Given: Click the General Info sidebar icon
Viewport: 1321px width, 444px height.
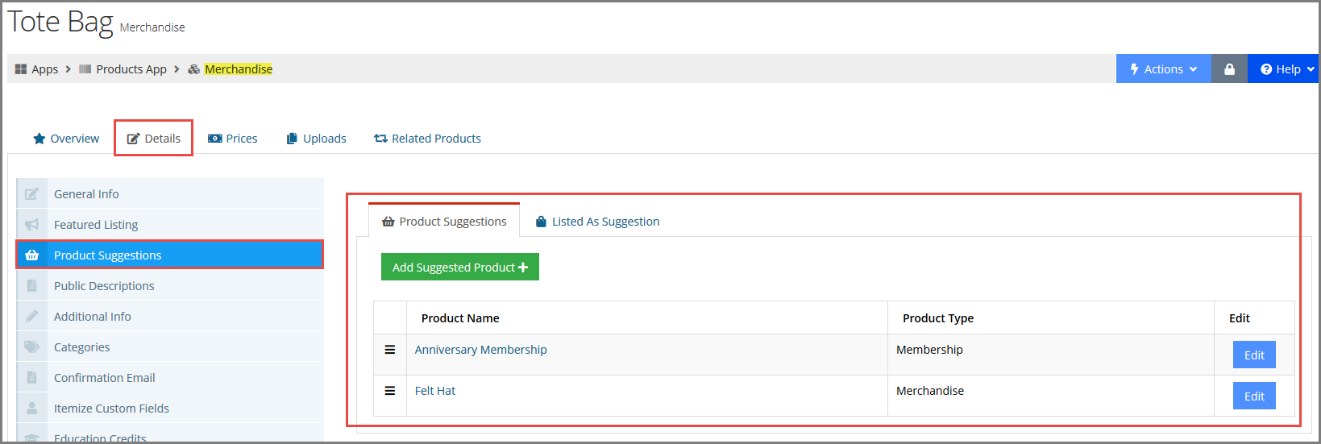Looking at the screenshot, I should point(32,194).
